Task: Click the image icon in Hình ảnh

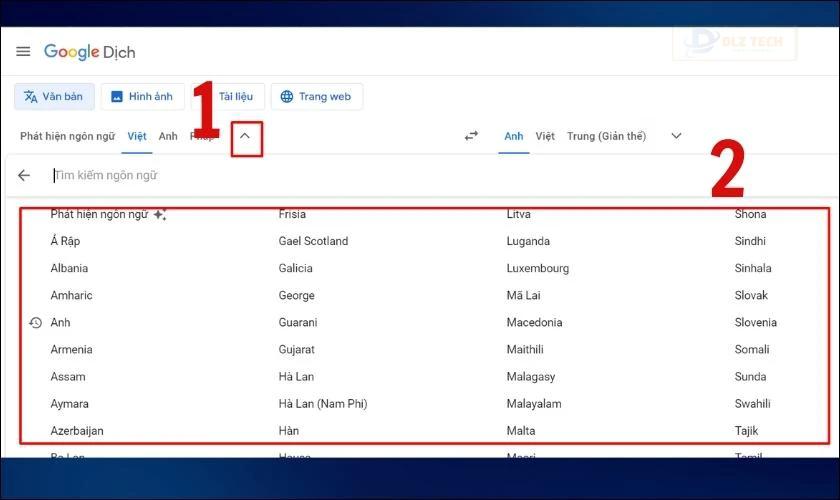Action: point(117,96)
